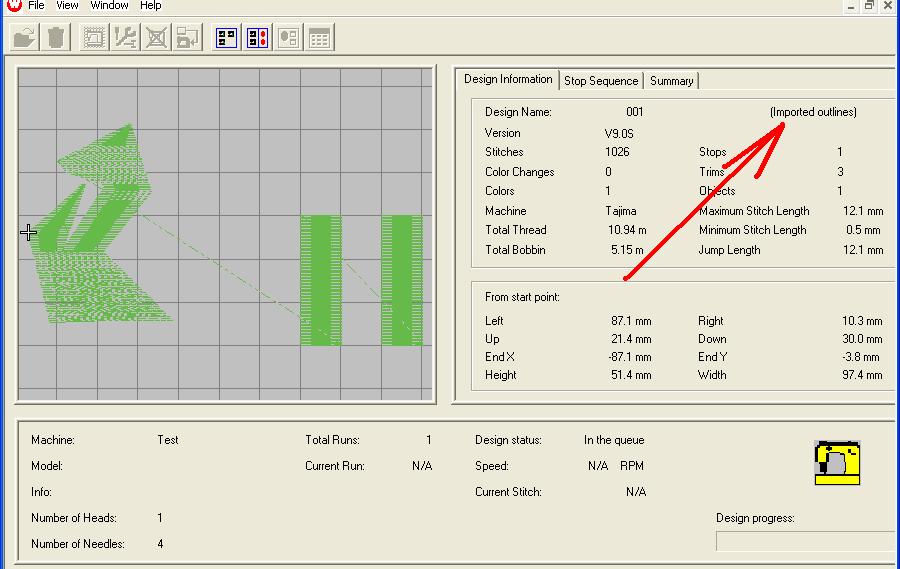The height and width of the screenshot is (569, 900).
Task: Click the sewing machine transfer toolbar icon
Action: click(x=187, y=38)
